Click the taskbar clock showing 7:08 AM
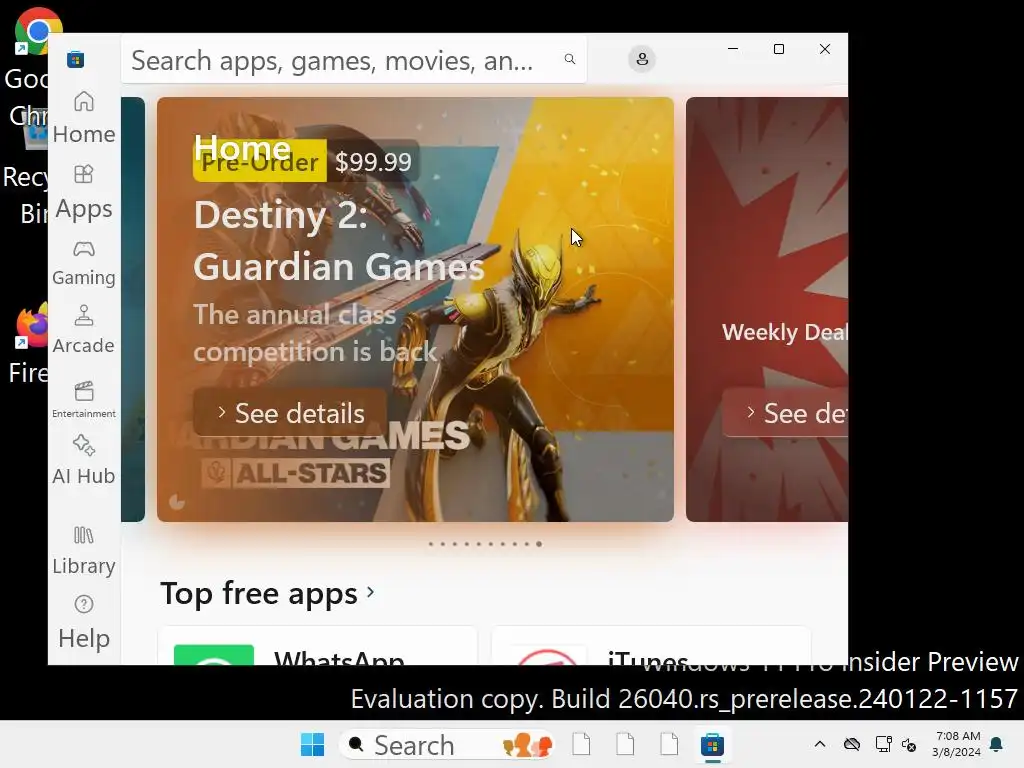 point(956,744)
